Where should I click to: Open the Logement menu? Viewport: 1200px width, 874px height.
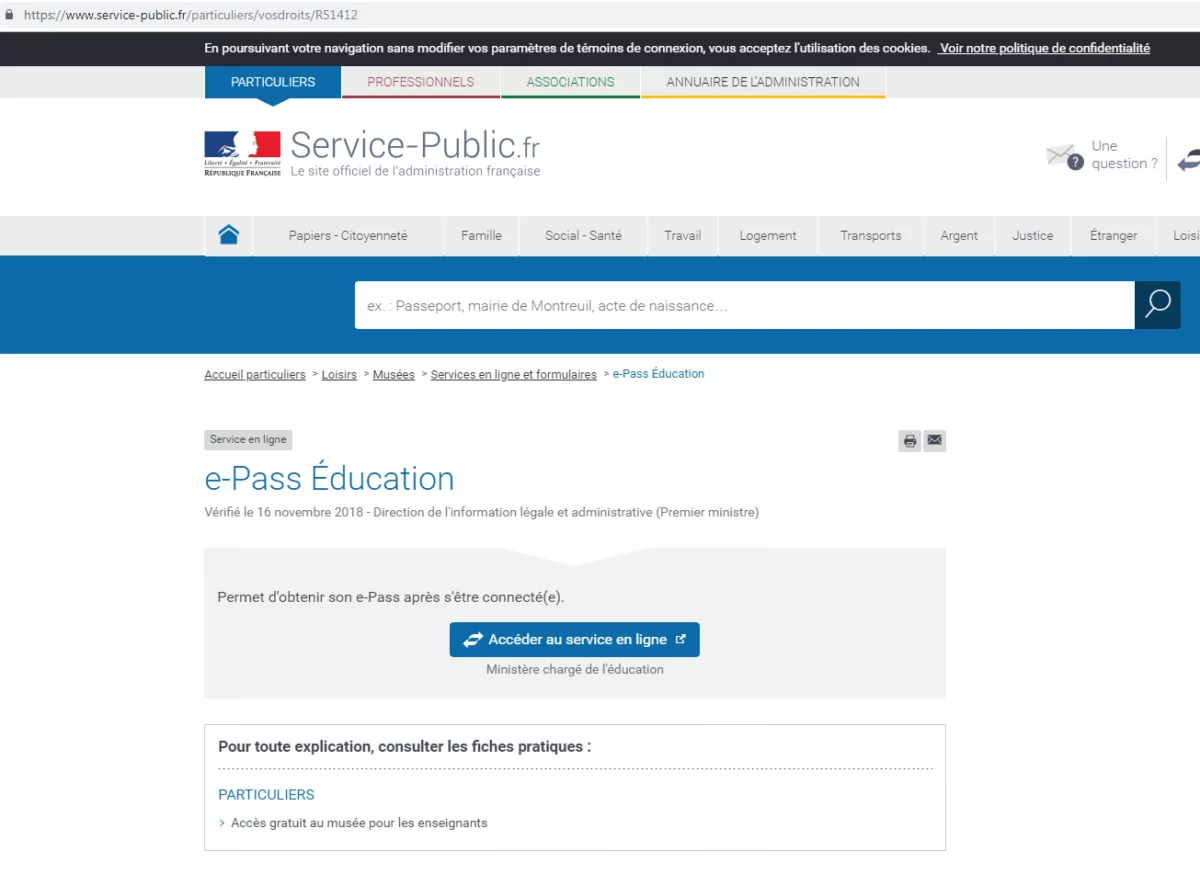pyautogui.click(x=768, y=236)
